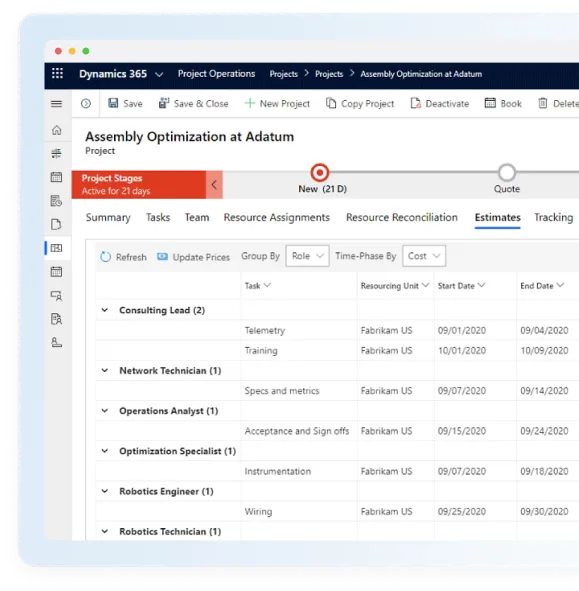Open the Group By Role dropdown
The width and height of the screenshot is (579, 591).
click(308, 256)
